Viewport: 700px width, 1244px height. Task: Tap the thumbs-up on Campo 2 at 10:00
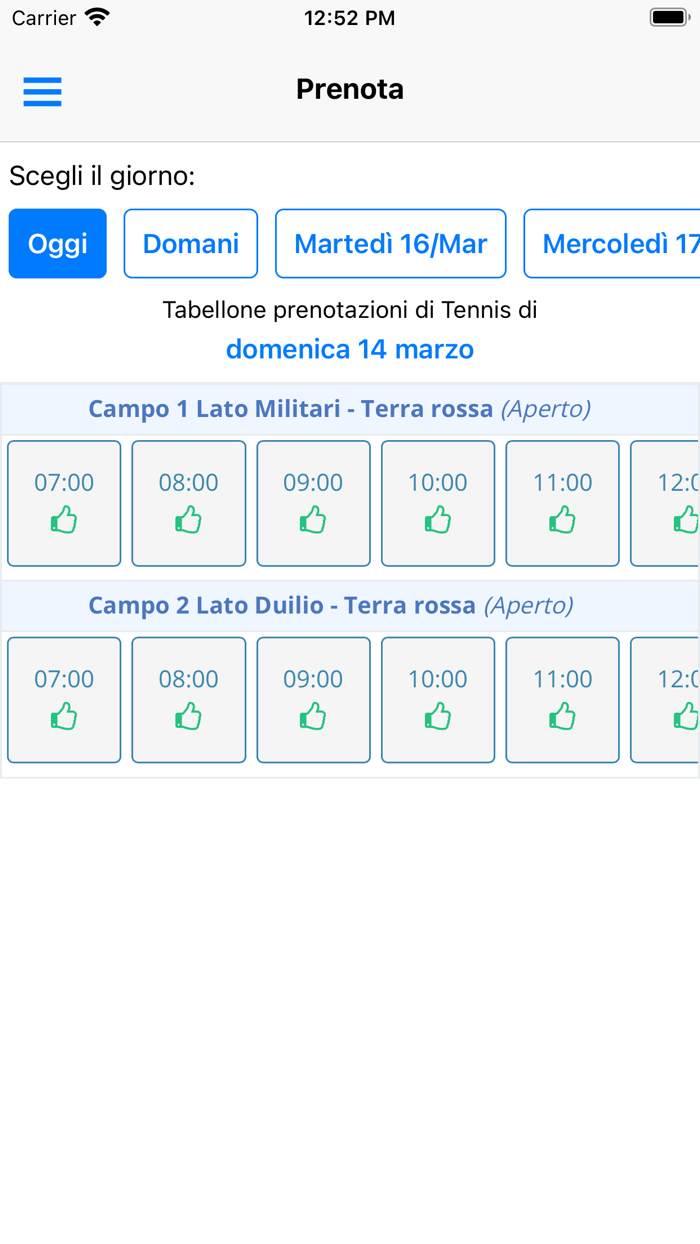tap(437, 716)
